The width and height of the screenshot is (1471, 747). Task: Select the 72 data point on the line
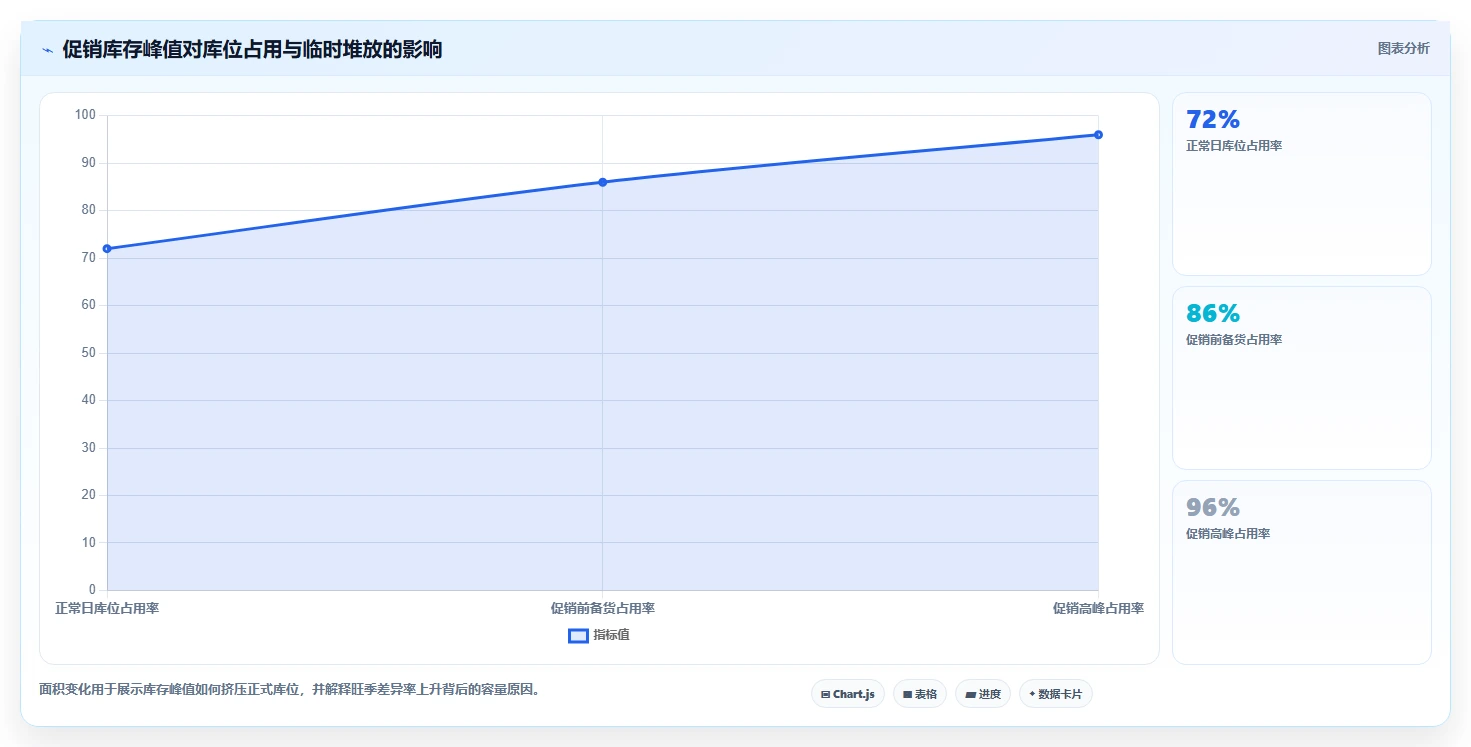coord(107,249)
